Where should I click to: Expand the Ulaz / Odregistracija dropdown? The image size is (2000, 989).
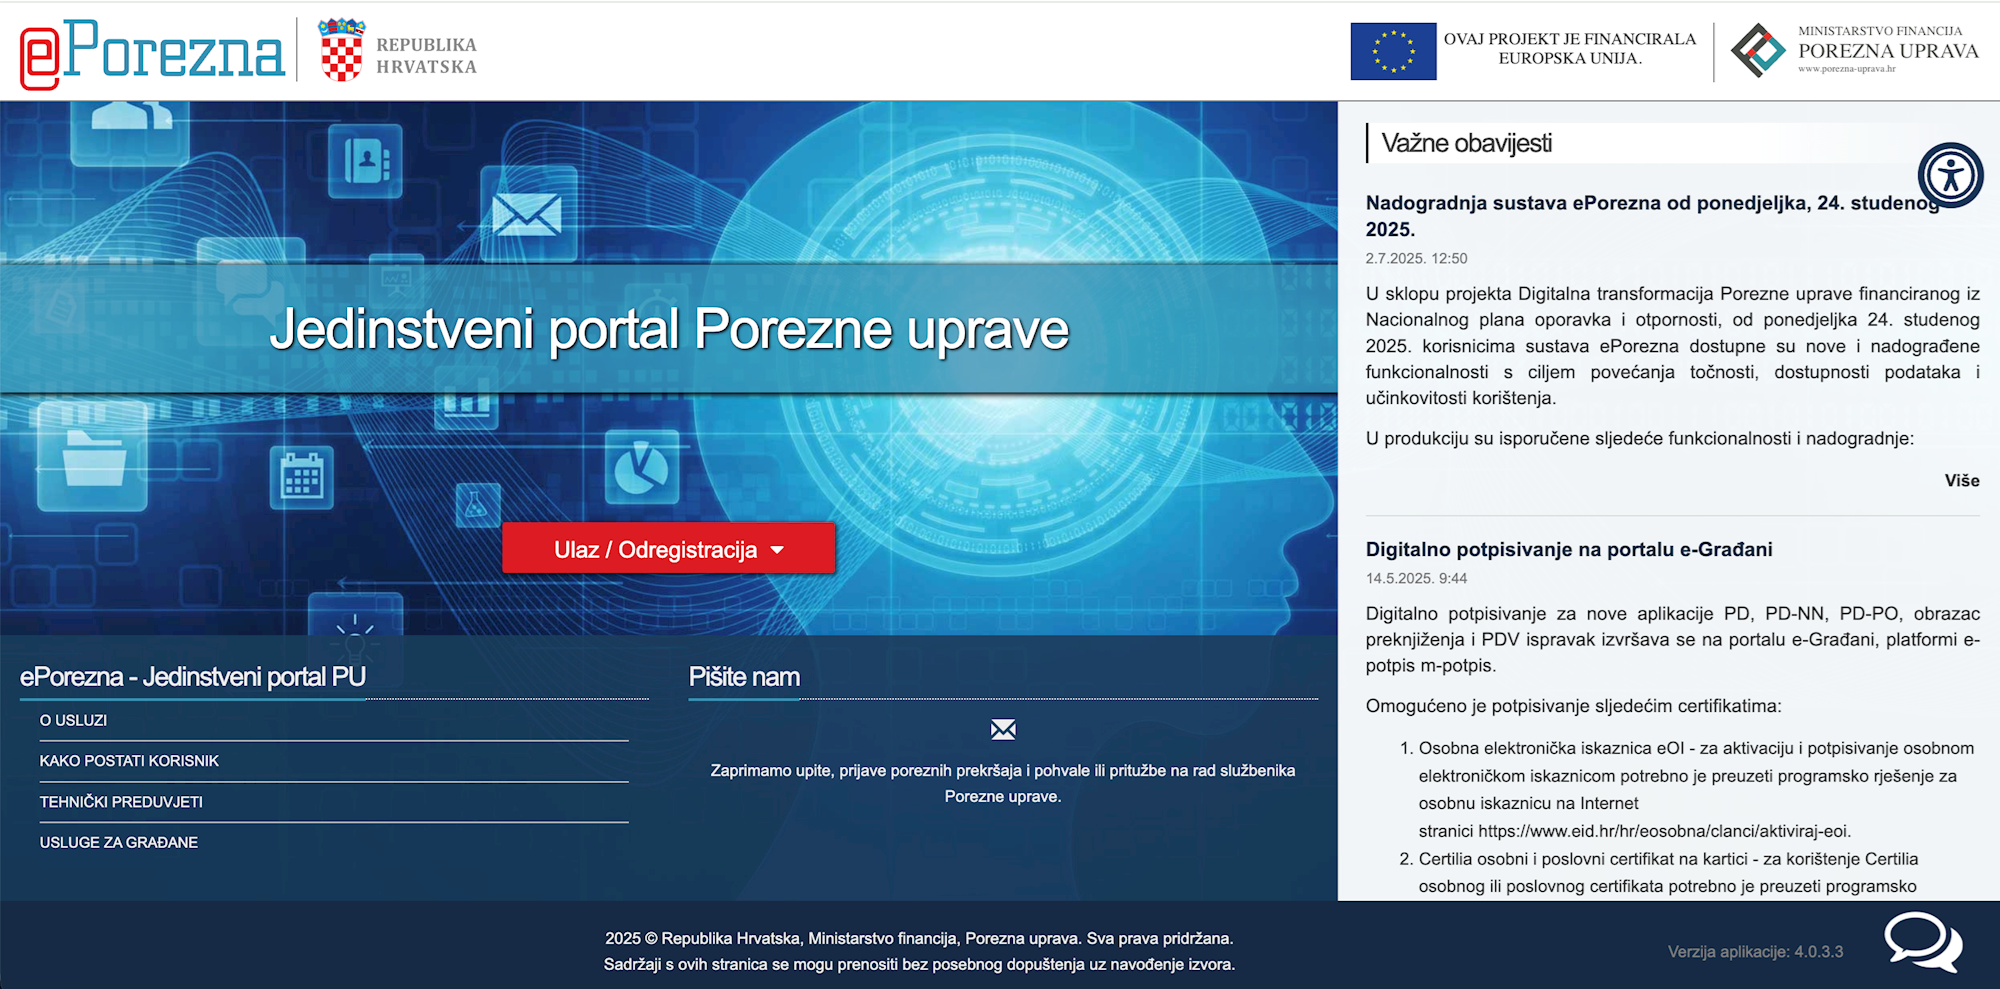pyautogui.click(x=668, y=549)
